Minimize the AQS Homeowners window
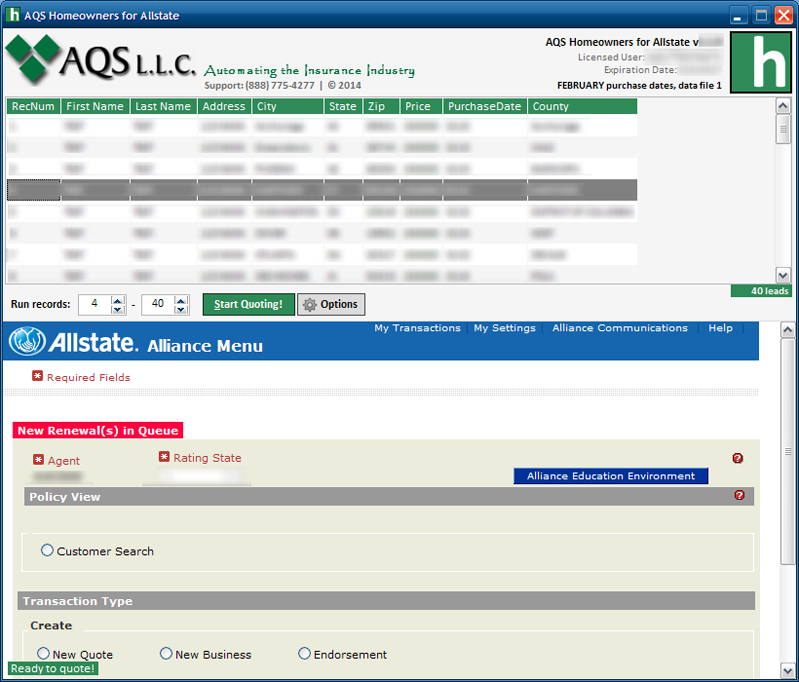 click(x=738, y=15)
